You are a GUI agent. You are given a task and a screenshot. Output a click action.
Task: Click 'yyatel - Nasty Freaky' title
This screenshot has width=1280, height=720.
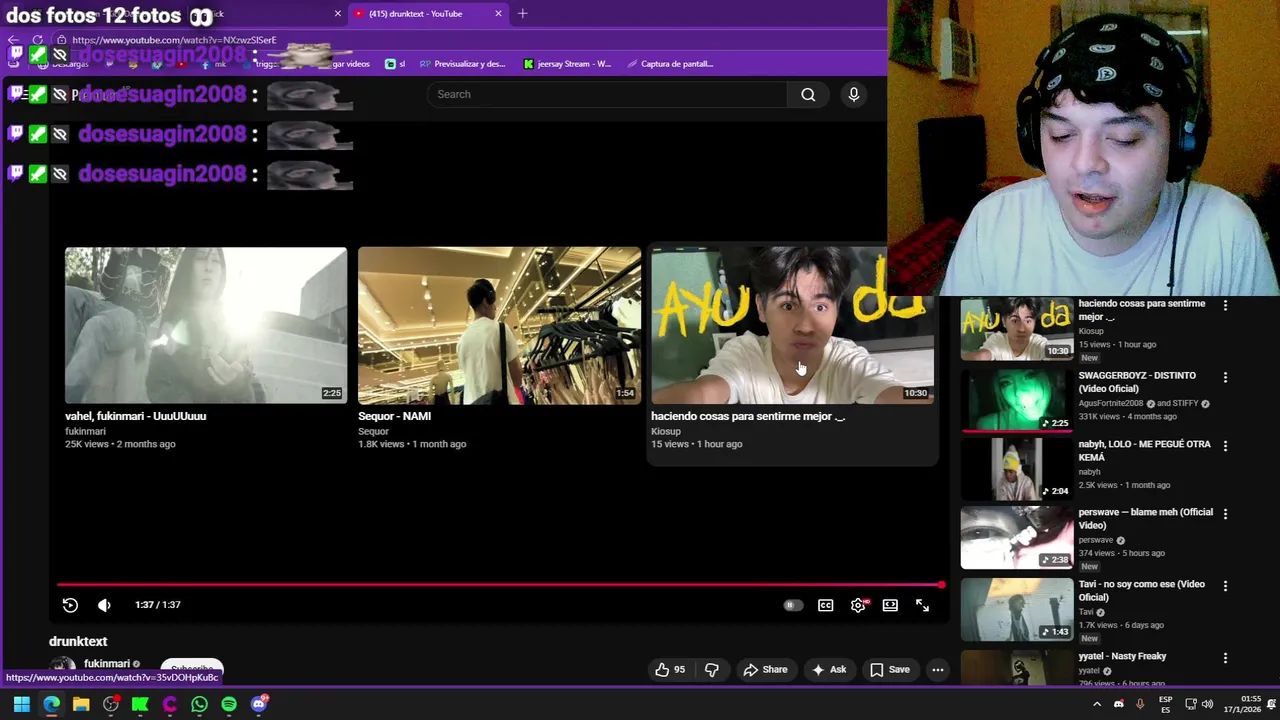point(1122,656)
